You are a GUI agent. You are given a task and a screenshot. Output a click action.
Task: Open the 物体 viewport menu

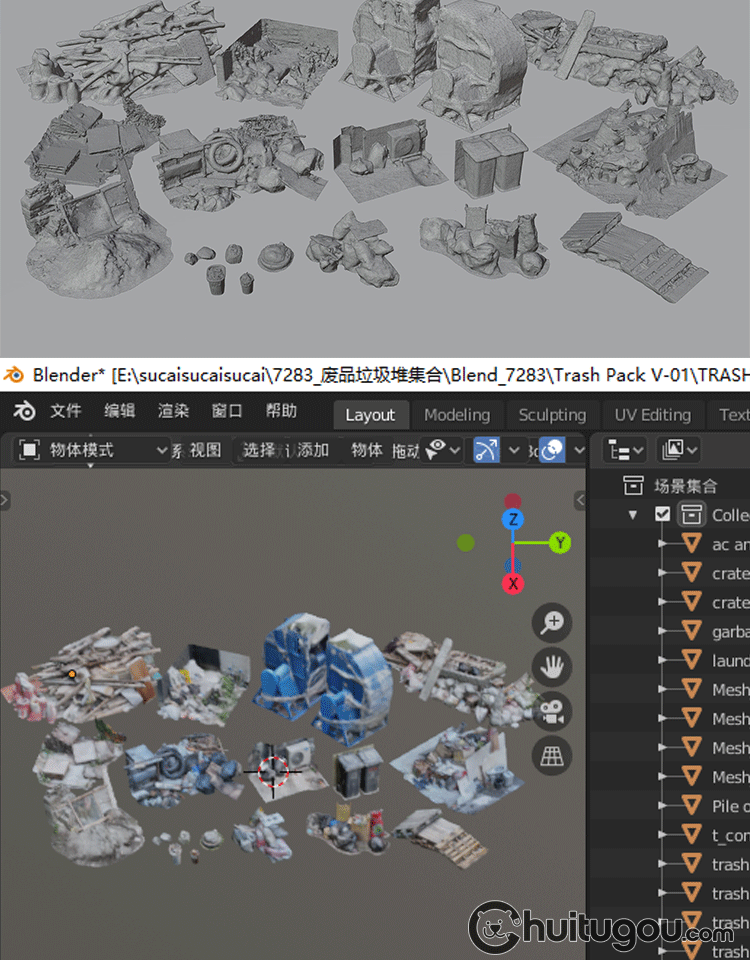tap(367, 451)
